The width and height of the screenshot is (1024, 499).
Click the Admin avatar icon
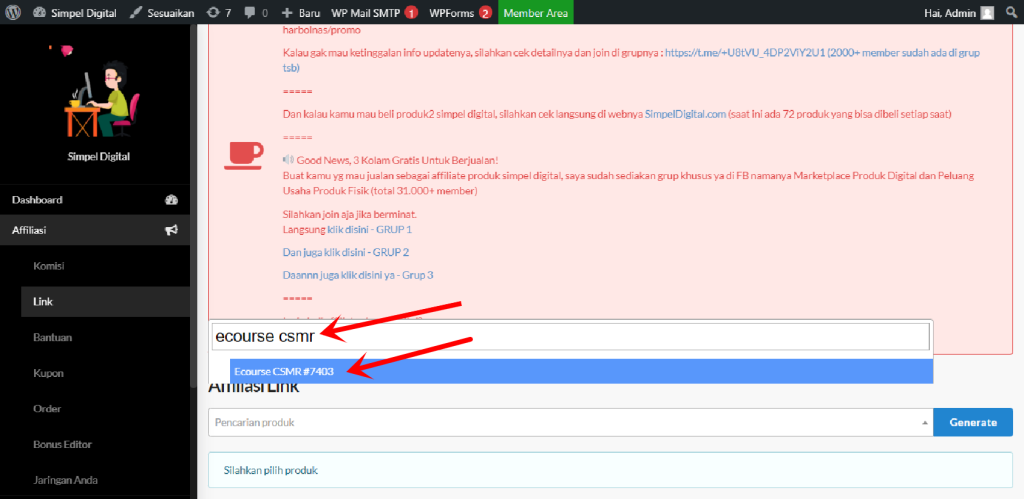tap(987, 12)
